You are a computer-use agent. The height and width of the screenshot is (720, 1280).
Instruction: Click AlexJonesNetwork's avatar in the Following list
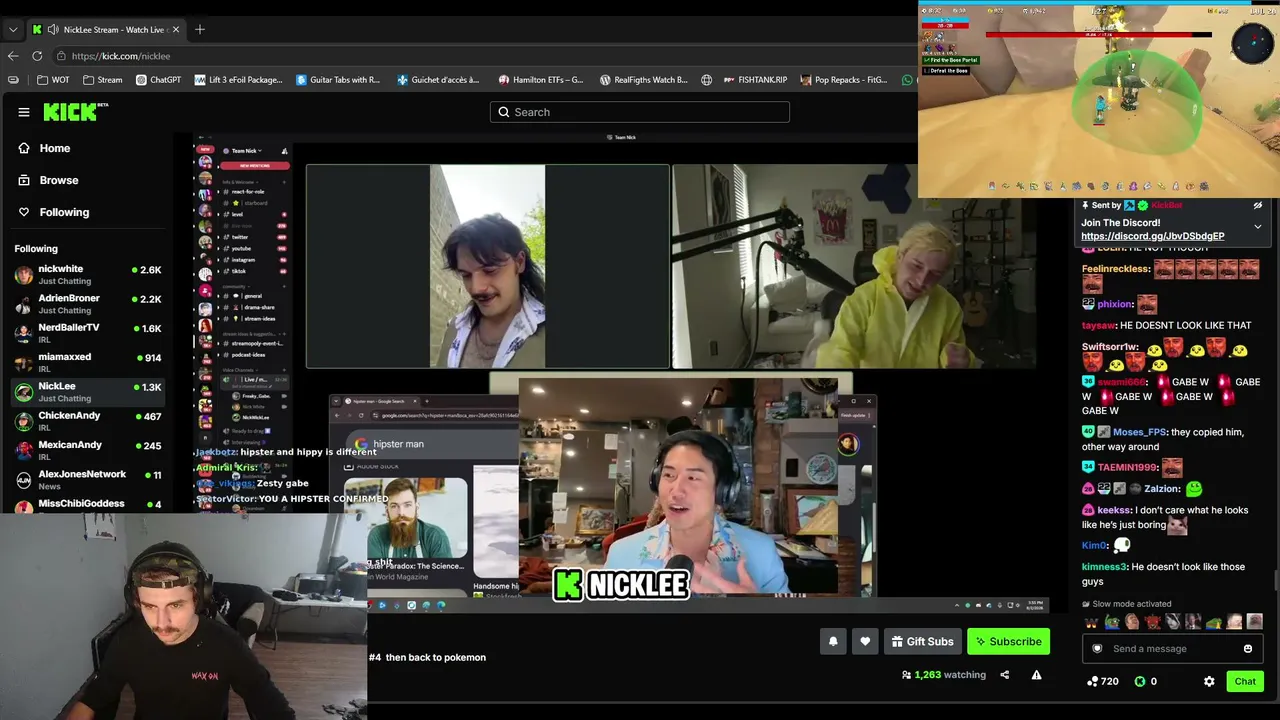coord(24,479)
